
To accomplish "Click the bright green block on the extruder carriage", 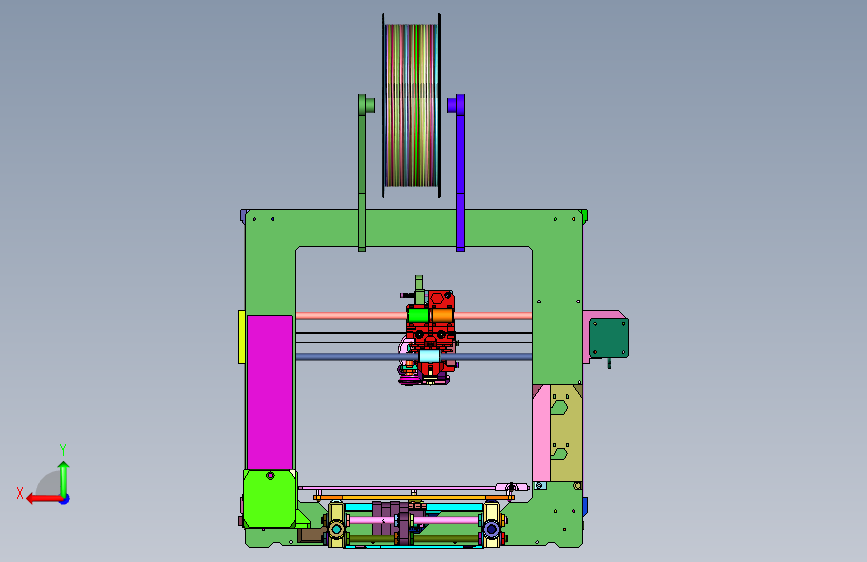I will (x=418, y=315).
